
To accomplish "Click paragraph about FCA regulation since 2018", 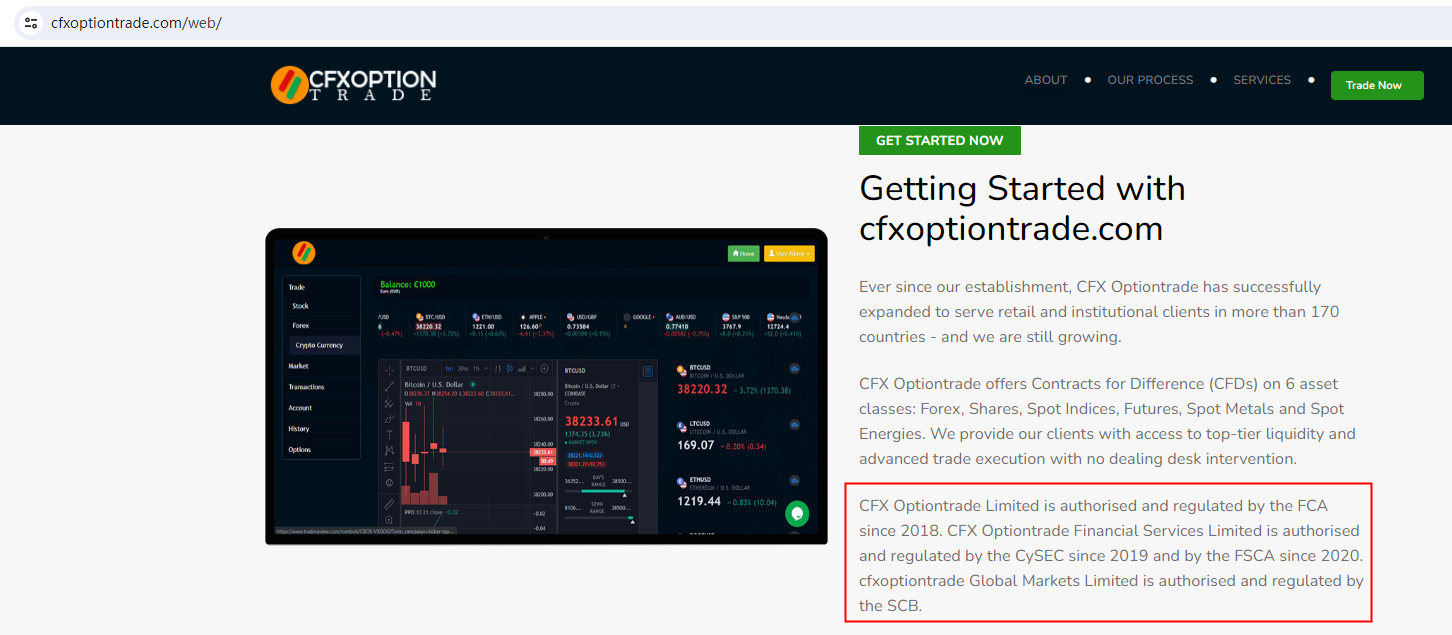I will pos(1110,555).
